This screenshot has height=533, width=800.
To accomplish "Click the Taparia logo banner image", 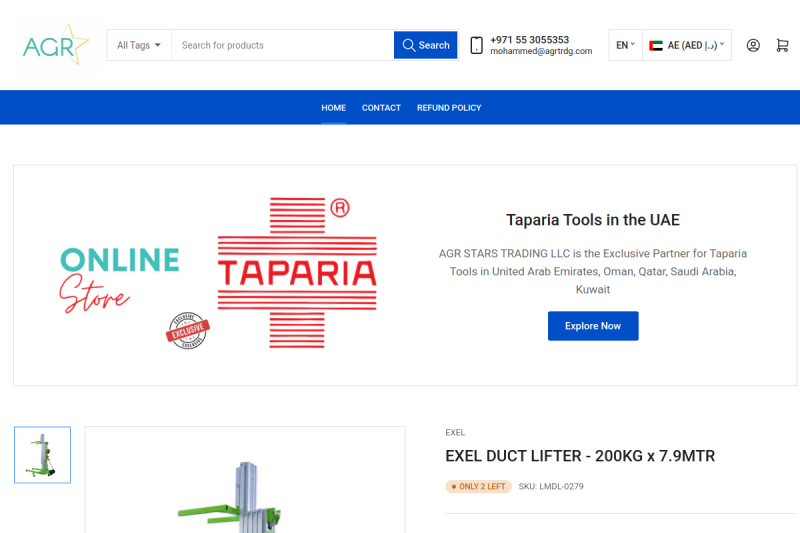I will [x=297, y=273].
